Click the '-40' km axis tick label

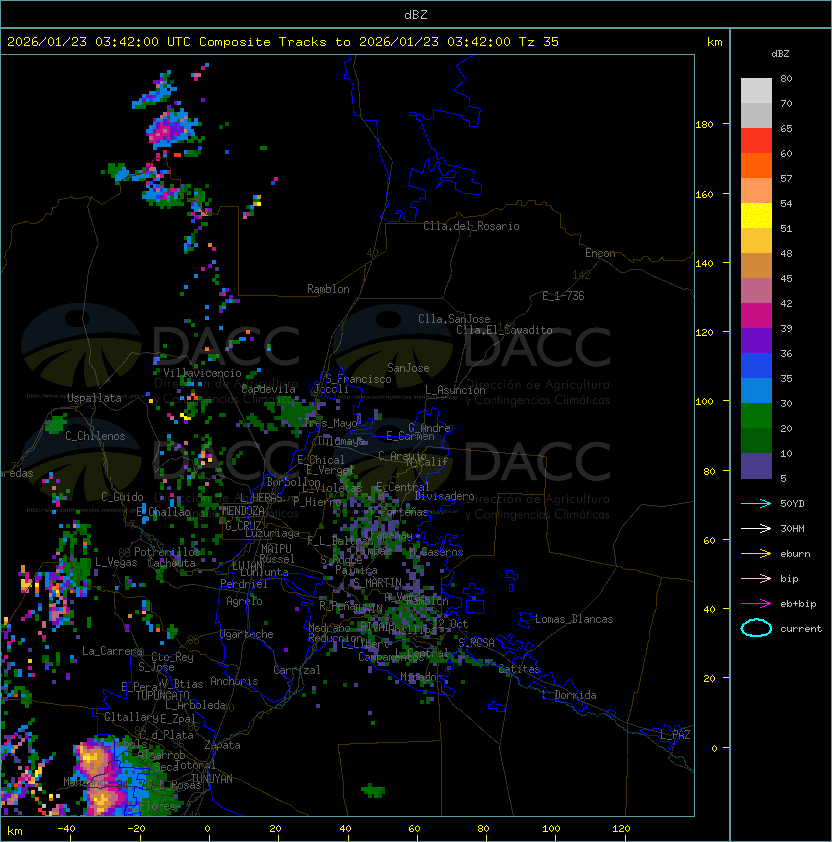(x=66, y=829)
